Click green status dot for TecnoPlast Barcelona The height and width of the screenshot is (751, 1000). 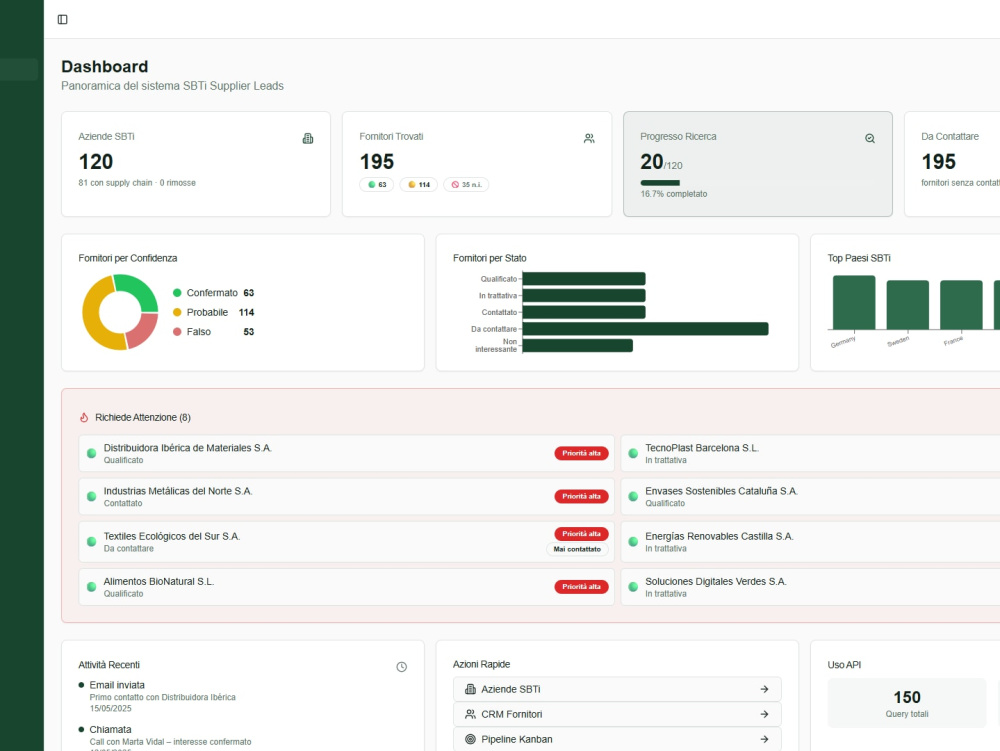tap(633, 453)
